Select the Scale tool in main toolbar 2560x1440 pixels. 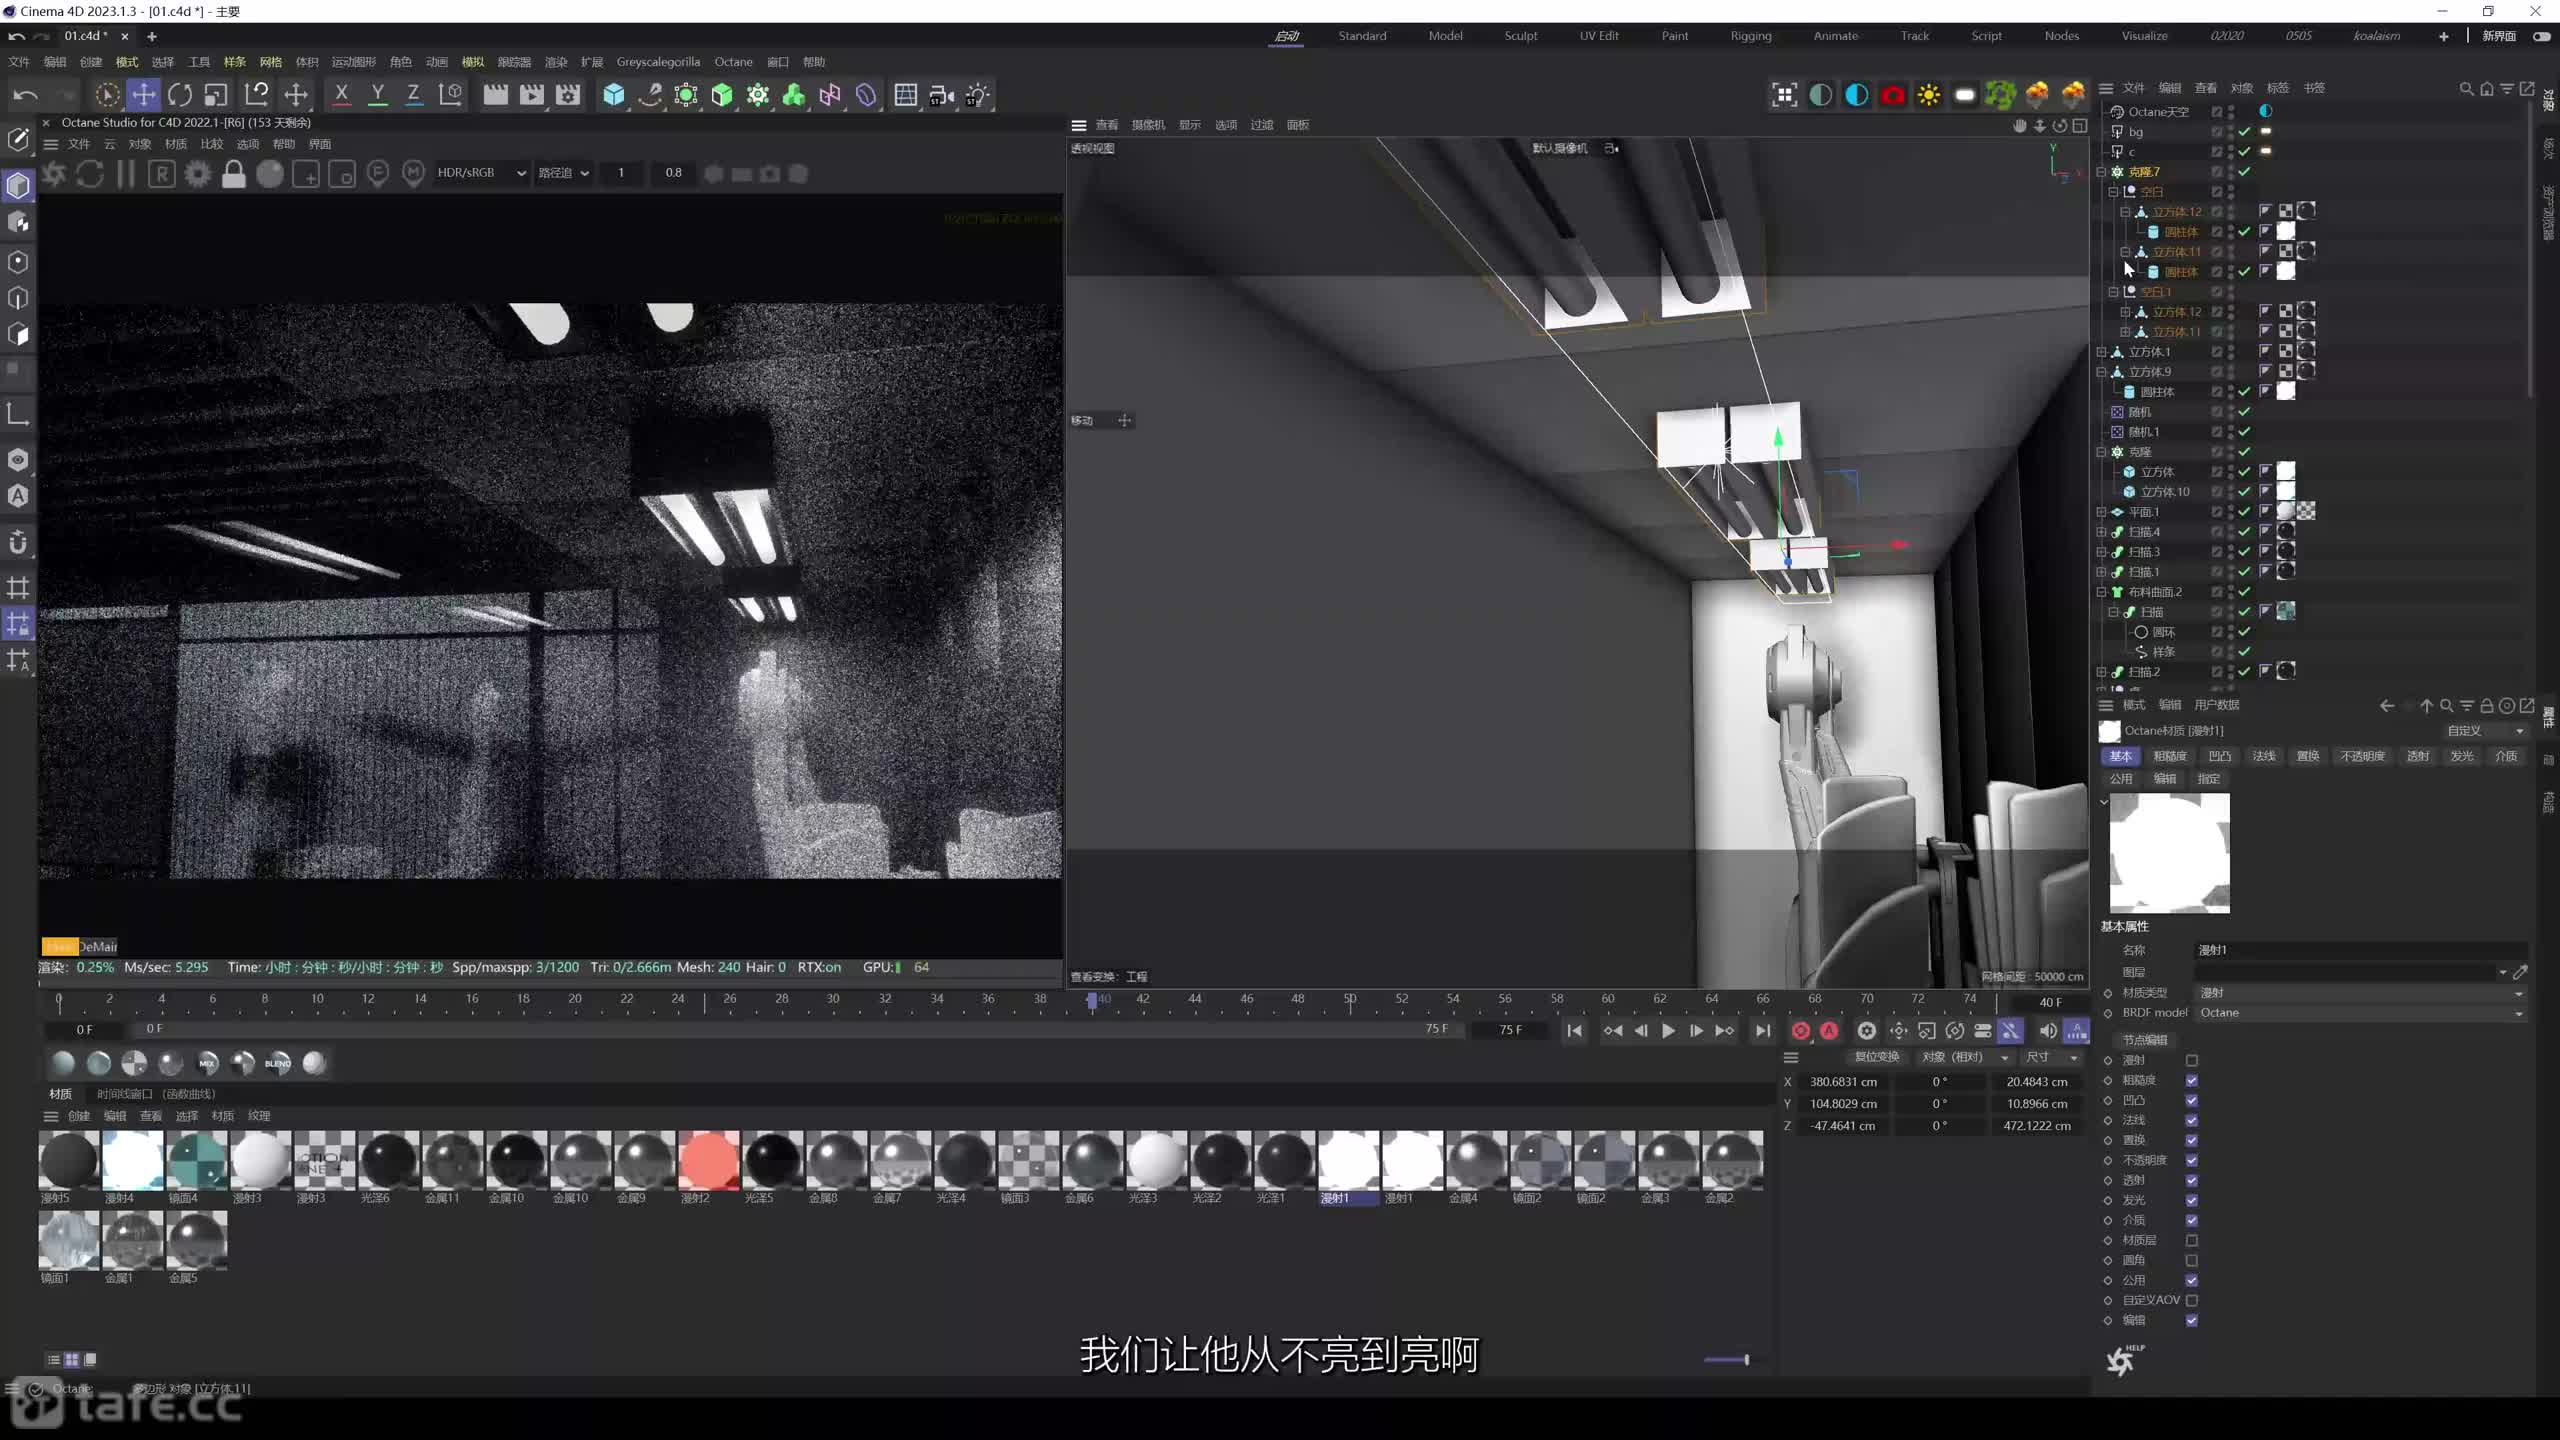[216, 95]
